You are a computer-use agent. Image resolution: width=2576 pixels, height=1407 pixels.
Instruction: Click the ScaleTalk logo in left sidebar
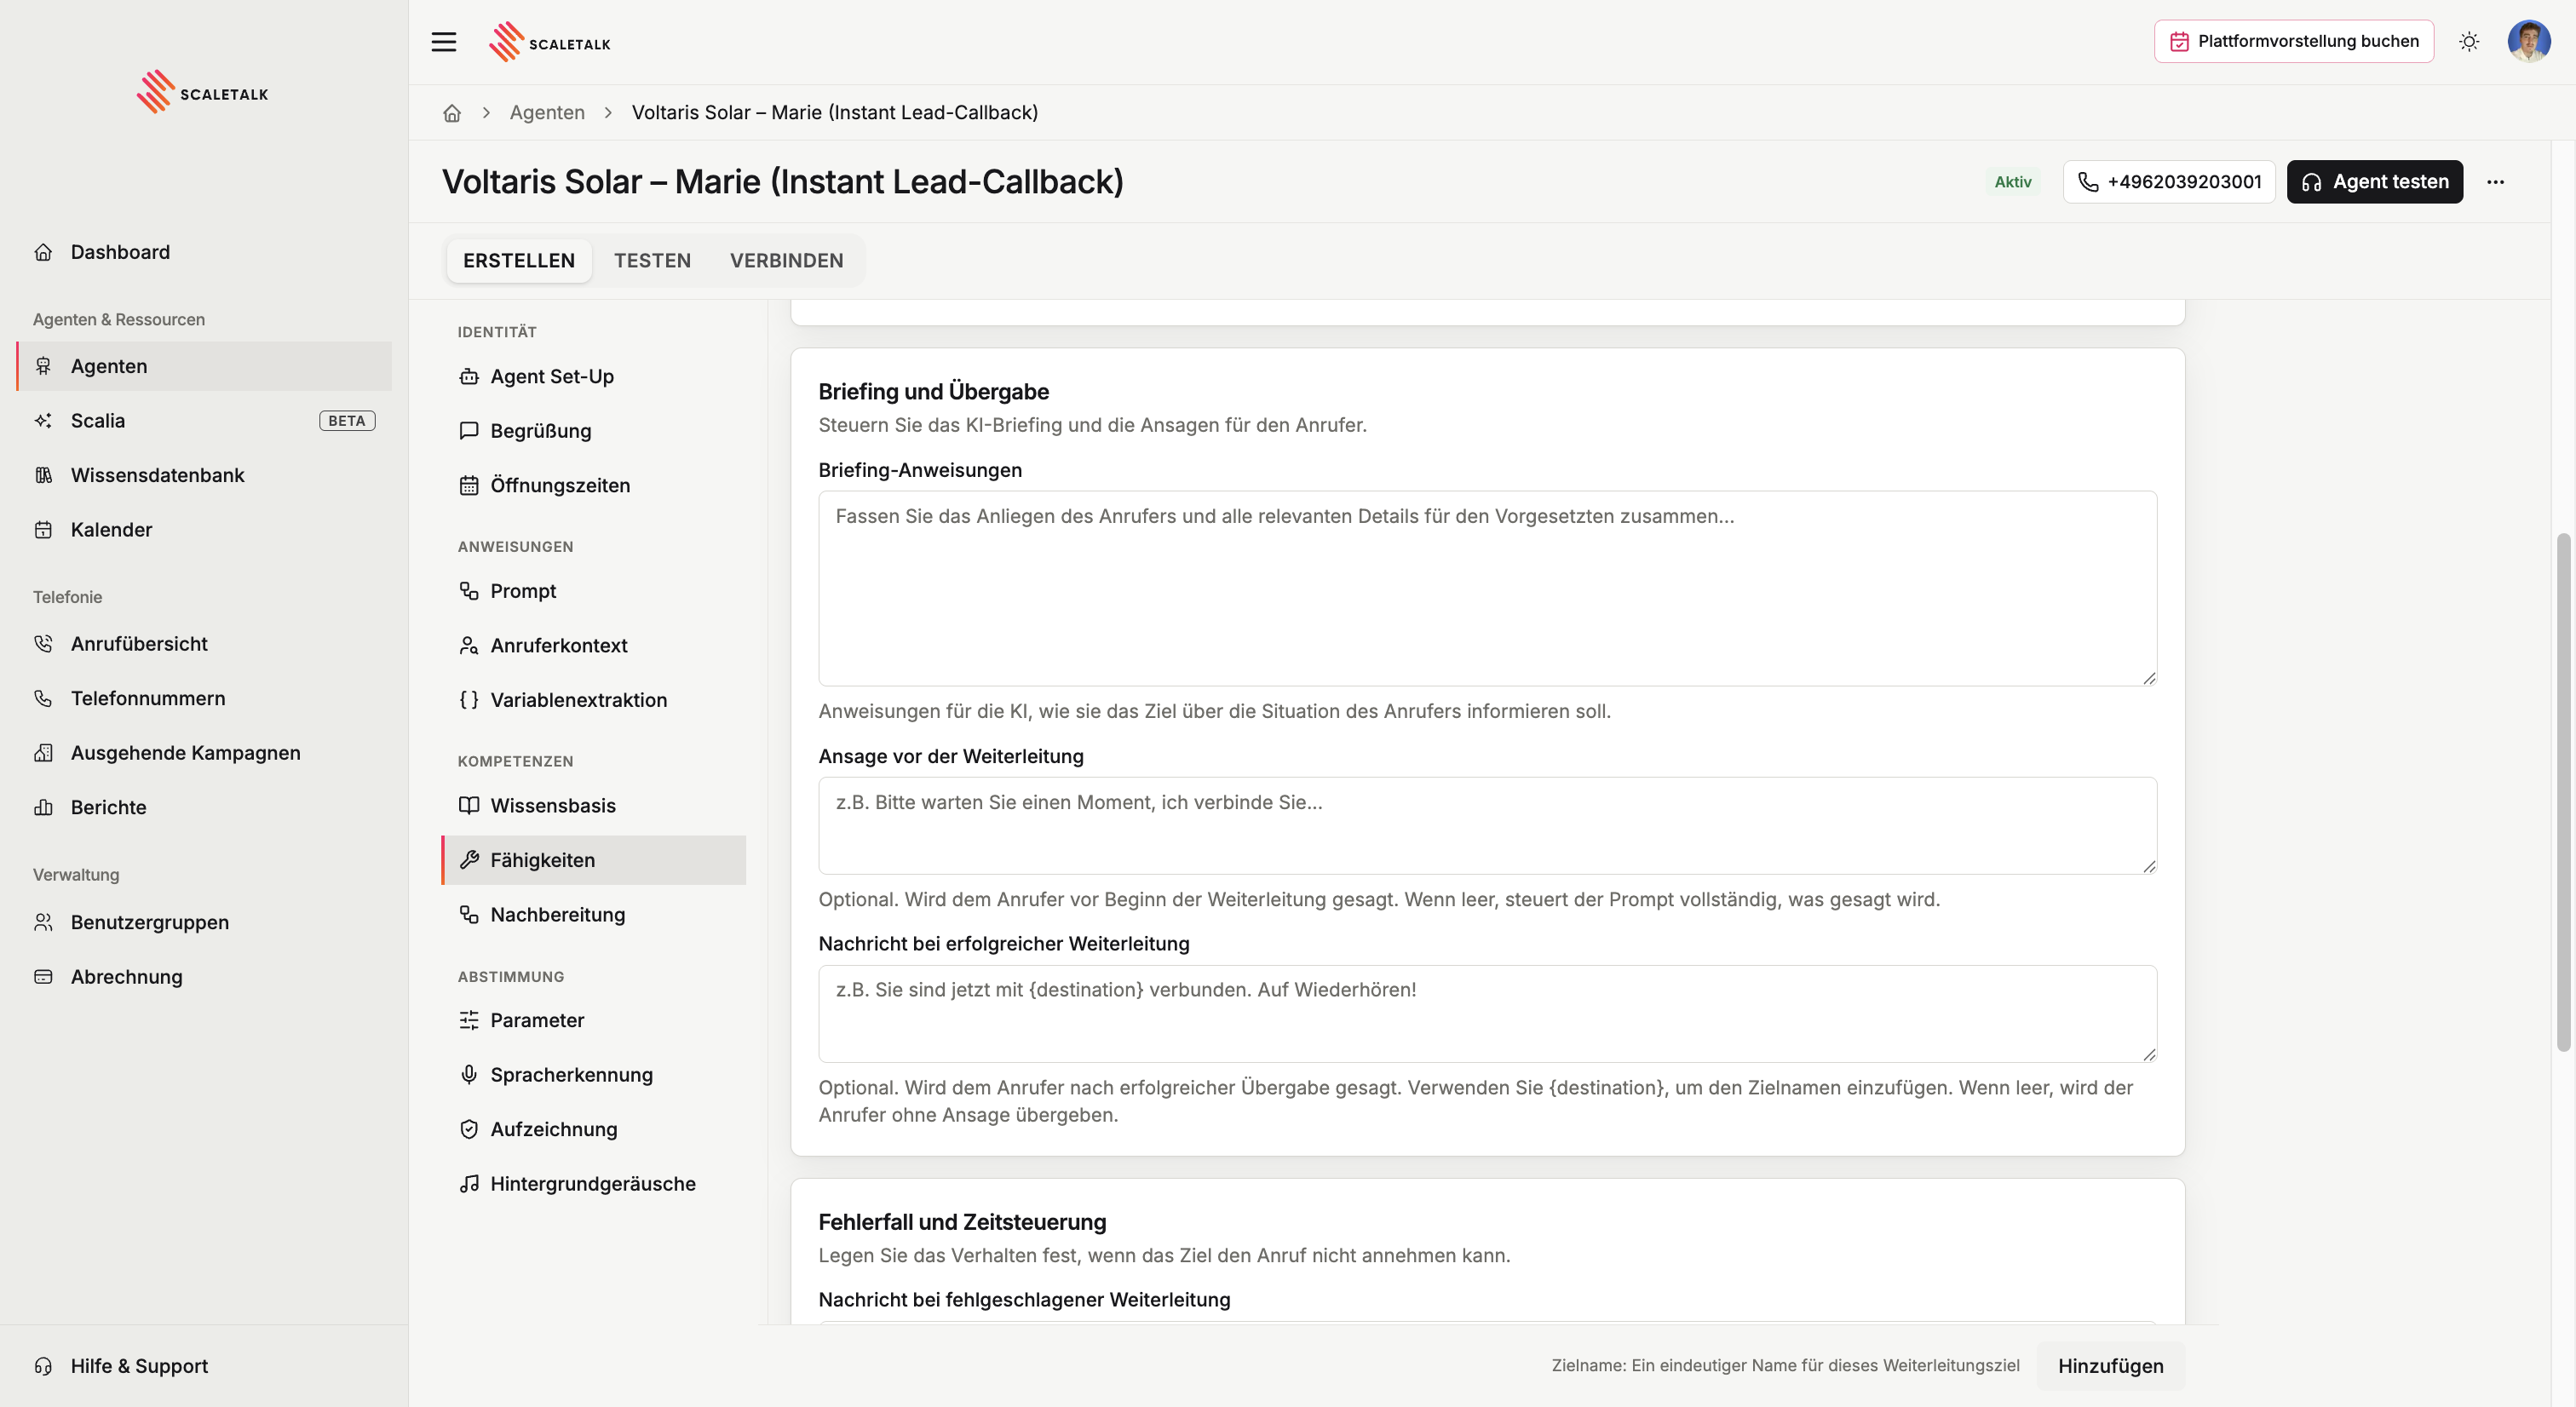click(x=203, y=92)
